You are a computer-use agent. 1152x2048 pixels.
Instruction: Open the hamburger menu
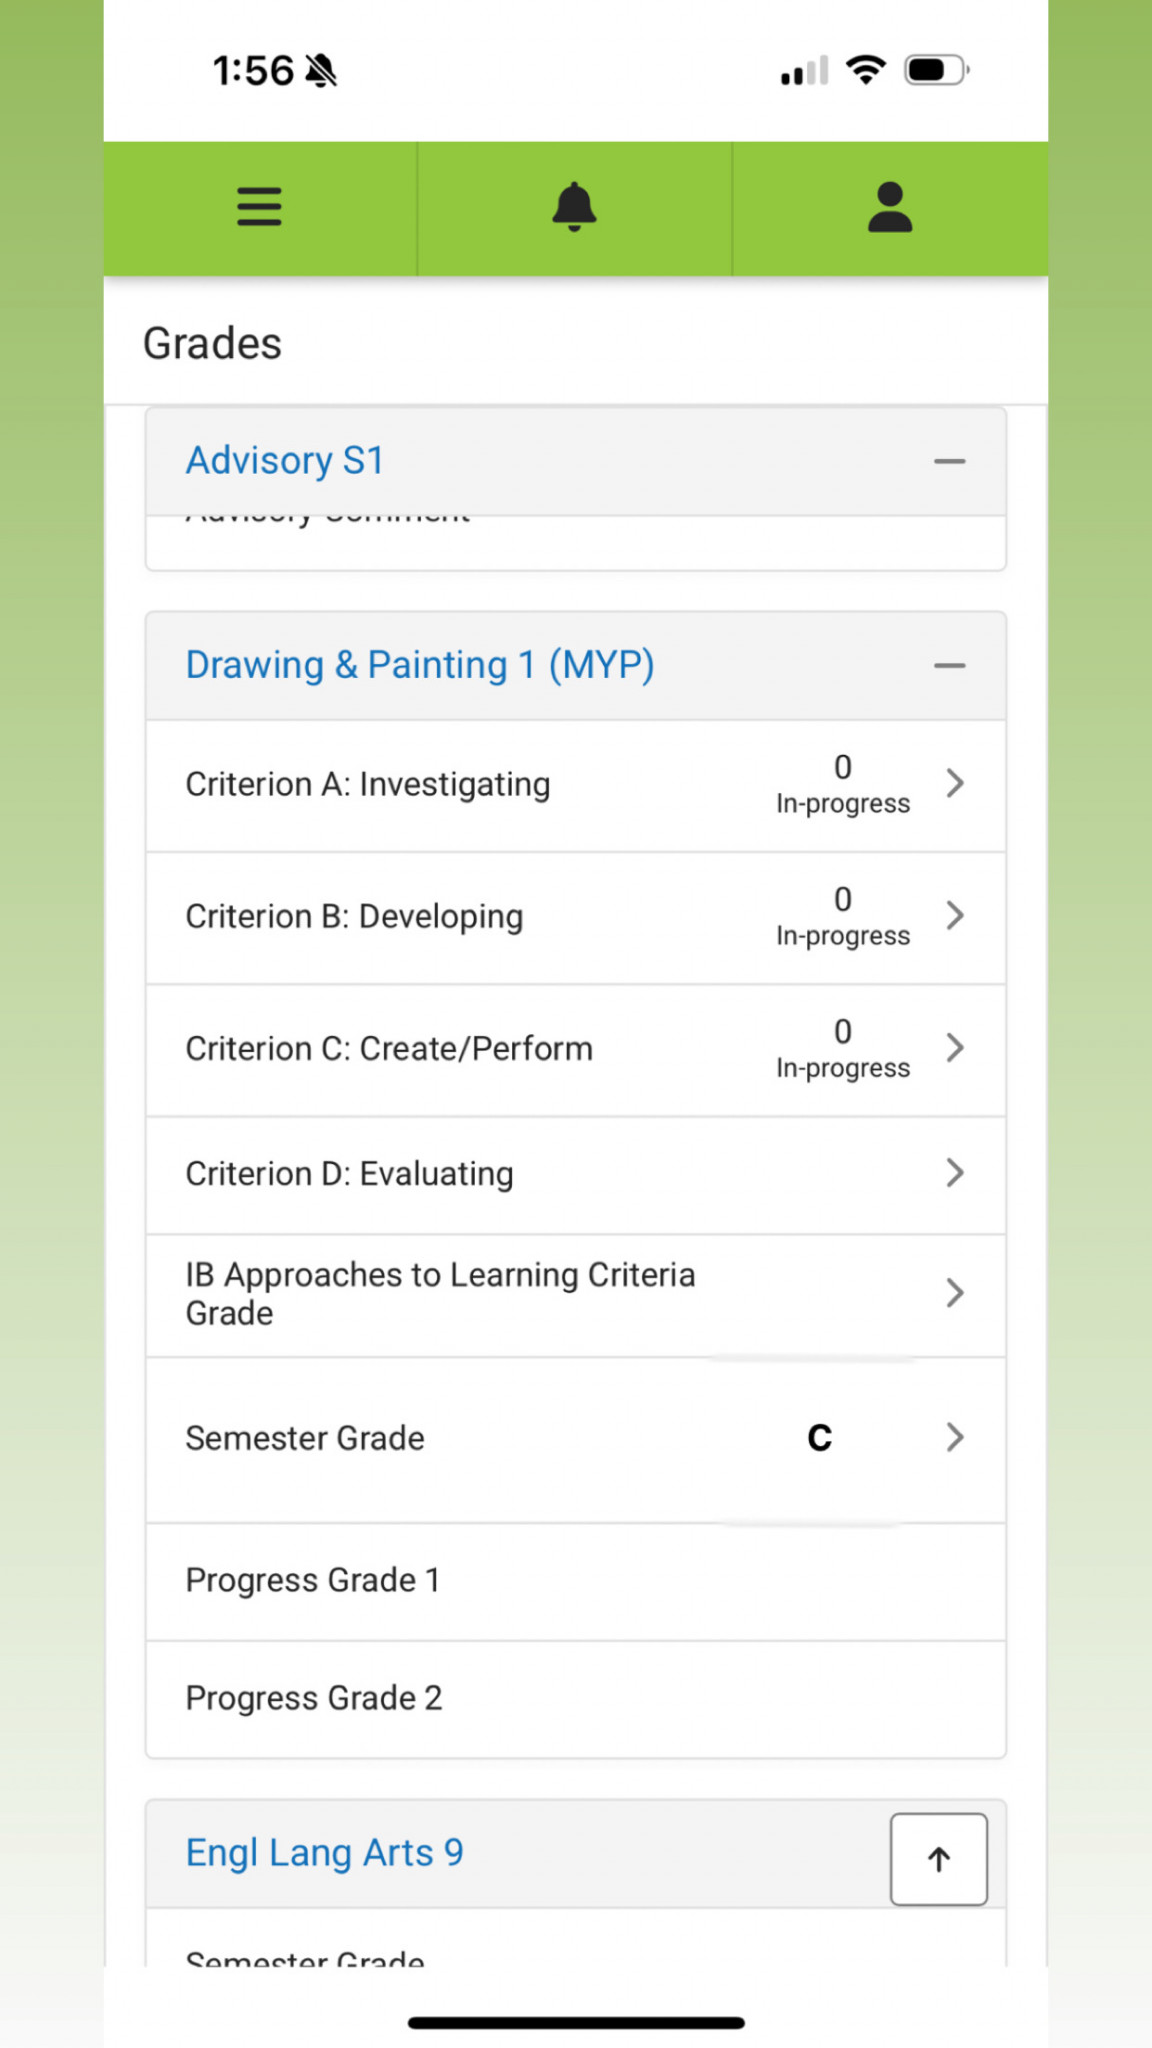tap(259, 207)
